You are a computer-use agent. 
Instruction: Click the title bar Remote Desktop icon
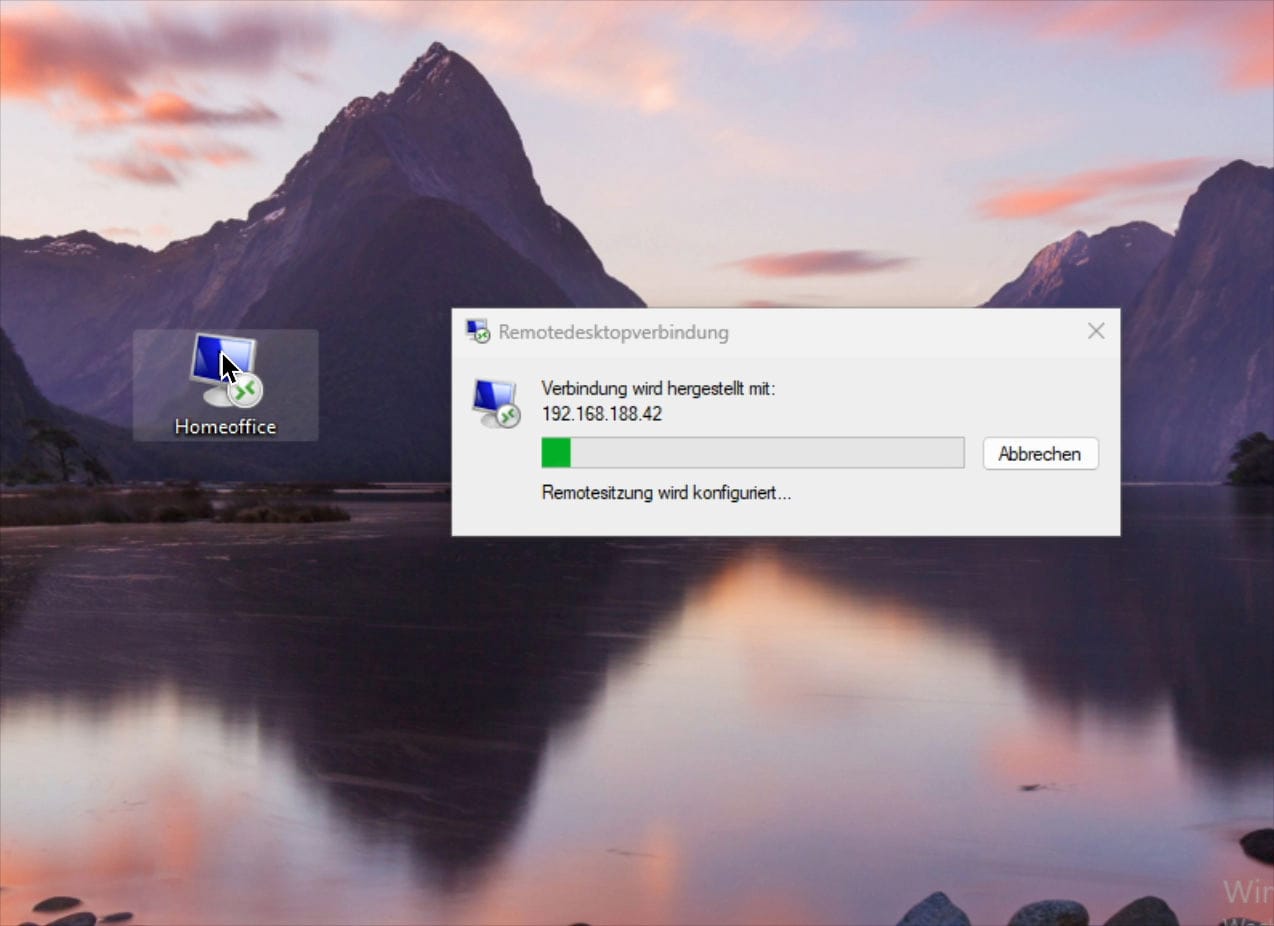point(478,332)
